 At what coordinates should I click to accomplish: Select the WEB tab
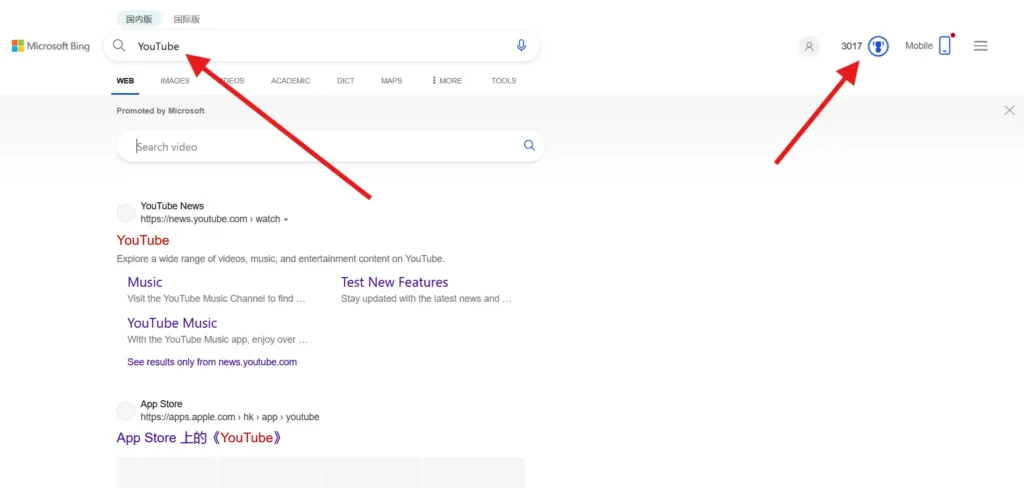[x=125, y=80]
